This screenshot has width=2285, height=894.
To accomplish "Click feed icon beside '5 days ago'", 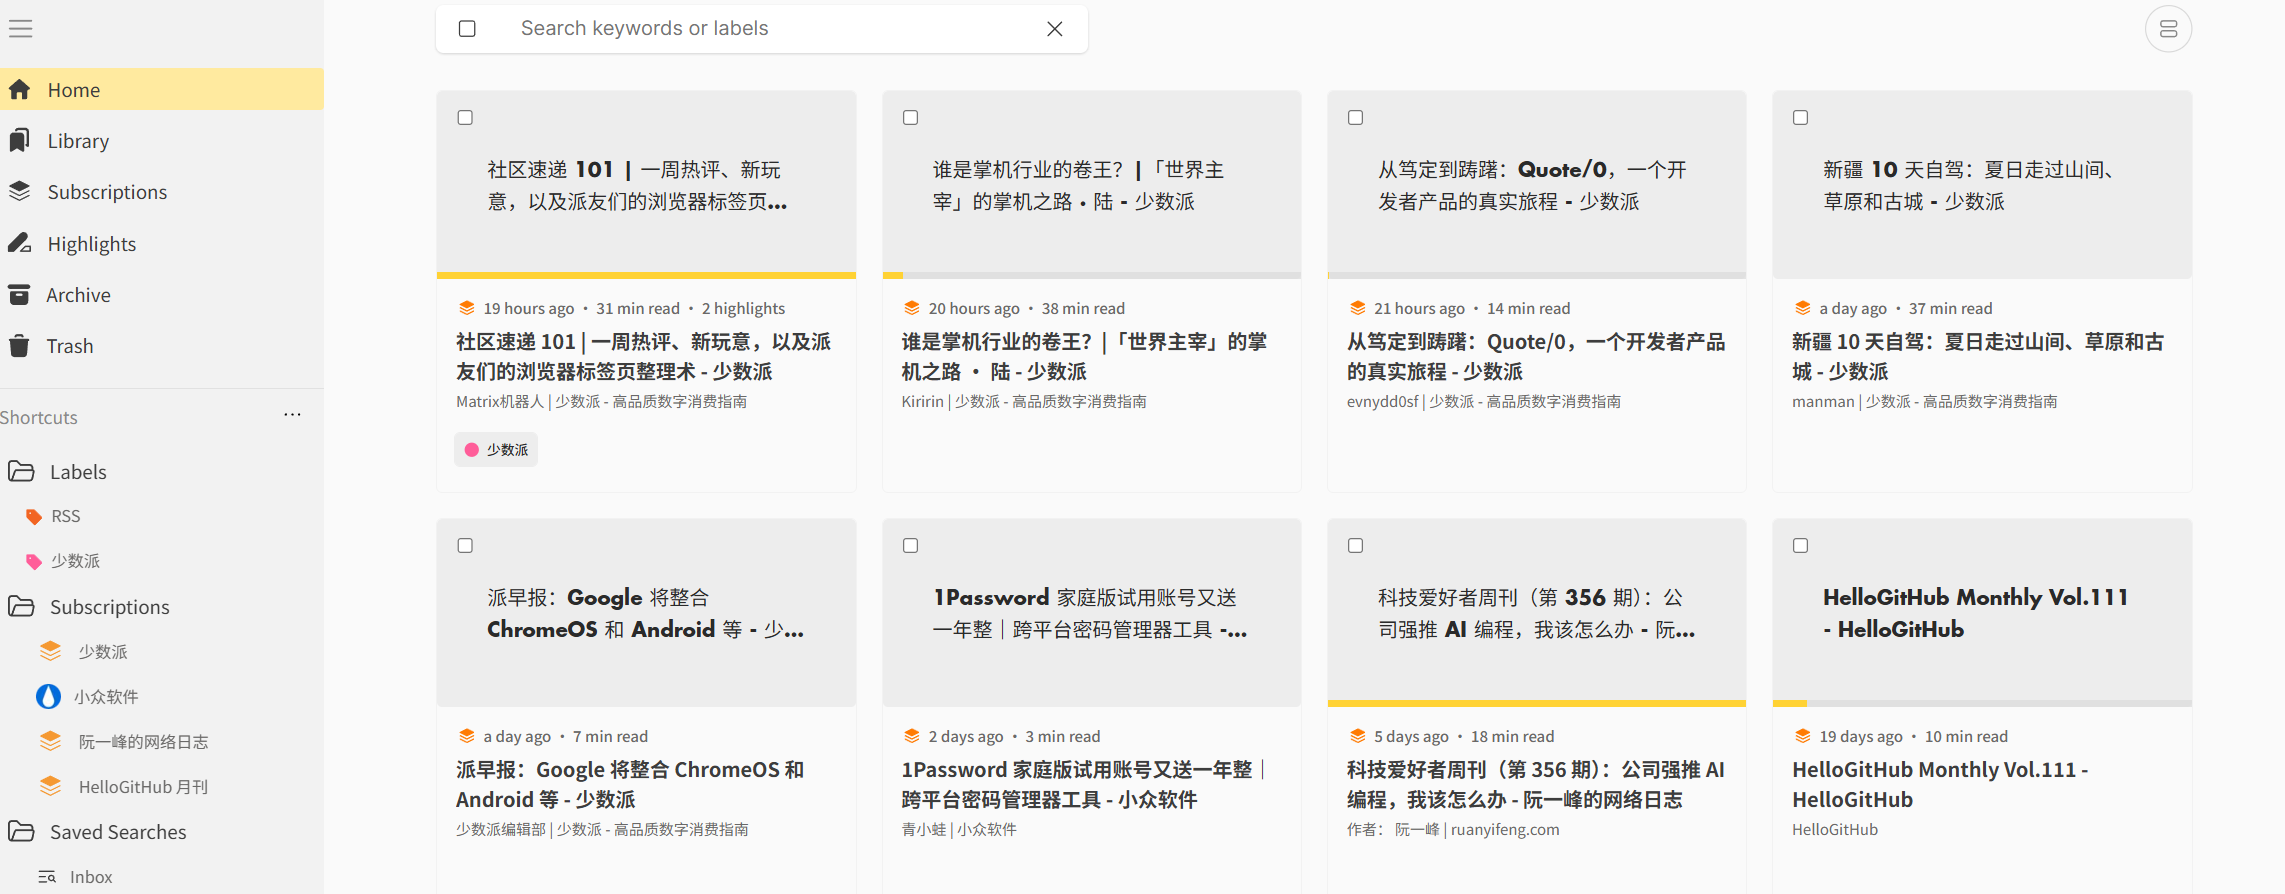I will [x=1357, y=736].
